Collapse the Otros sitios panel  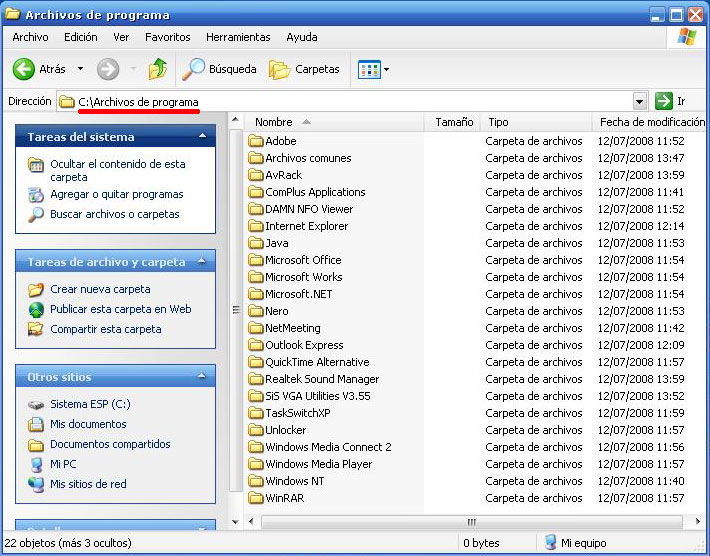(202, 376)
